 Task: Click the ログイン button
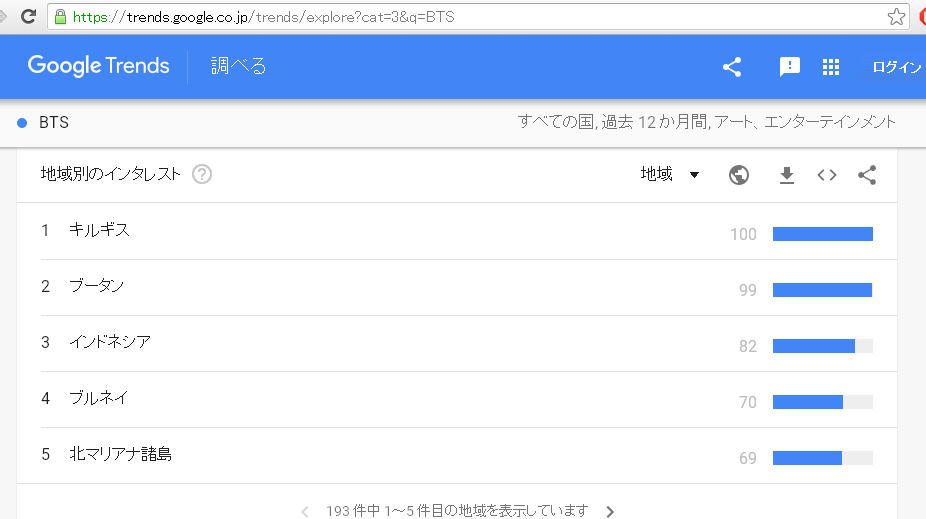(x=896, y=67)
